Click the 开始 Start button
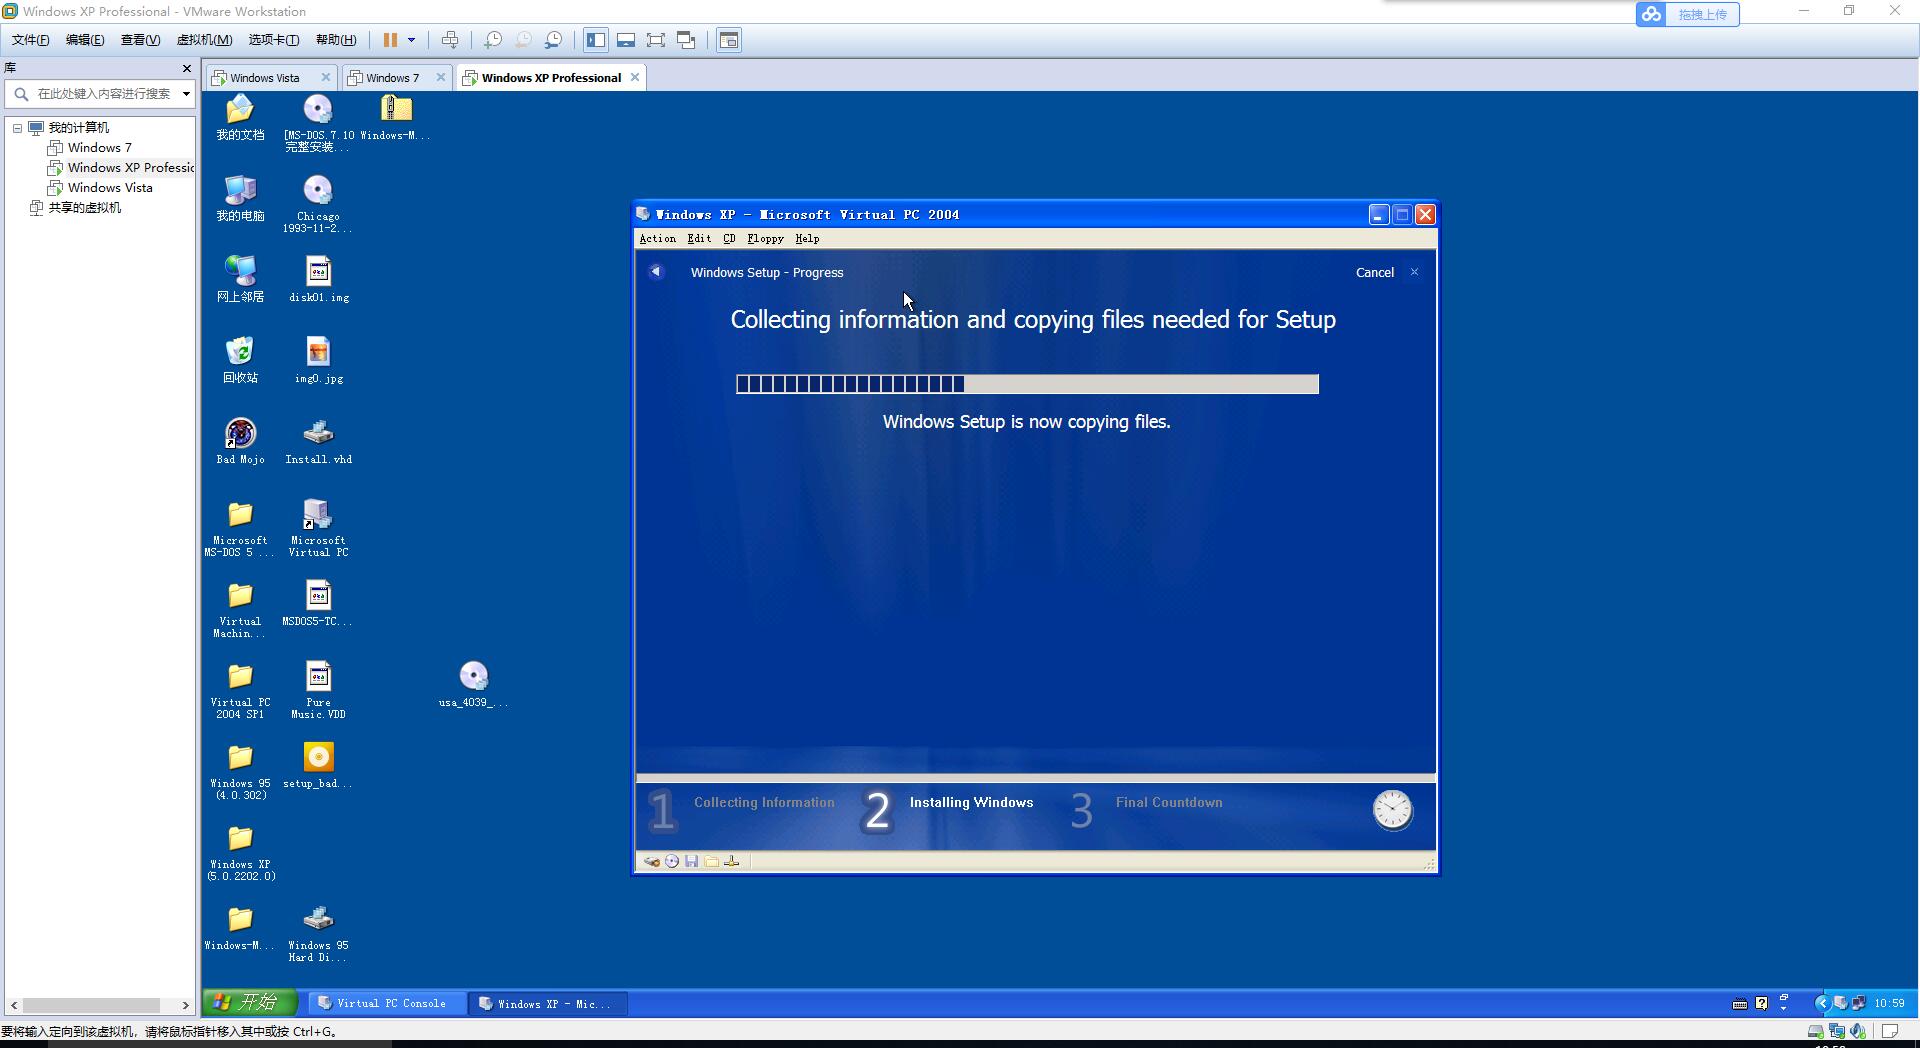This screenshot has width=1920, height=1048. coord(250,1003)
